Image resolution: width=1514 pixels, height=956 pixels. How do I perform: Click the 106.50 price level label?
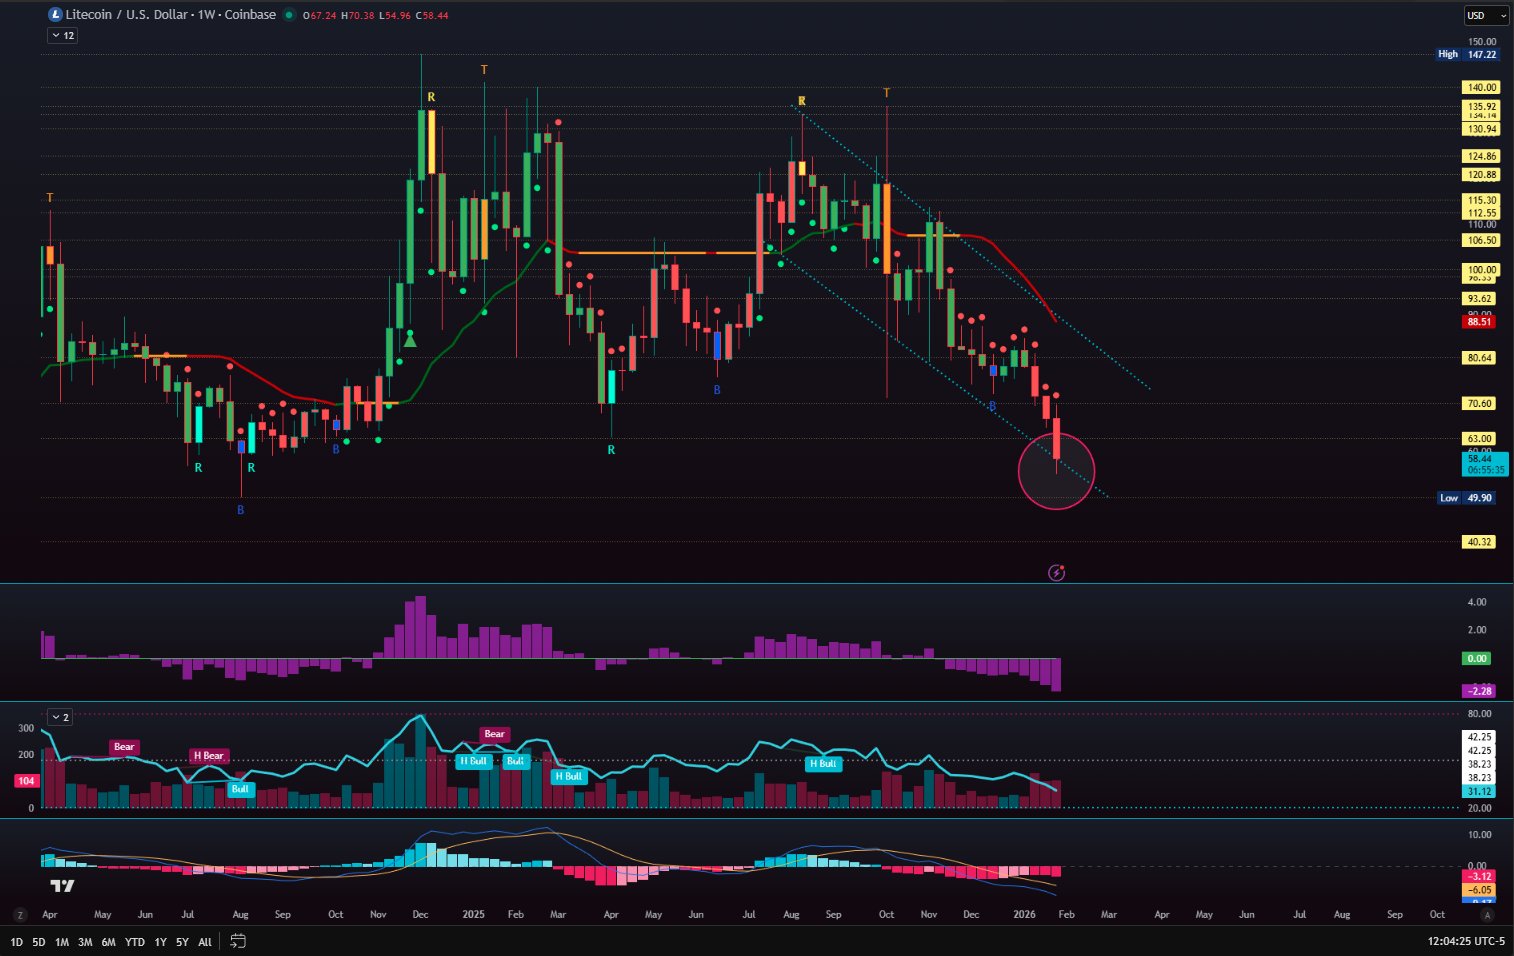1481,240
